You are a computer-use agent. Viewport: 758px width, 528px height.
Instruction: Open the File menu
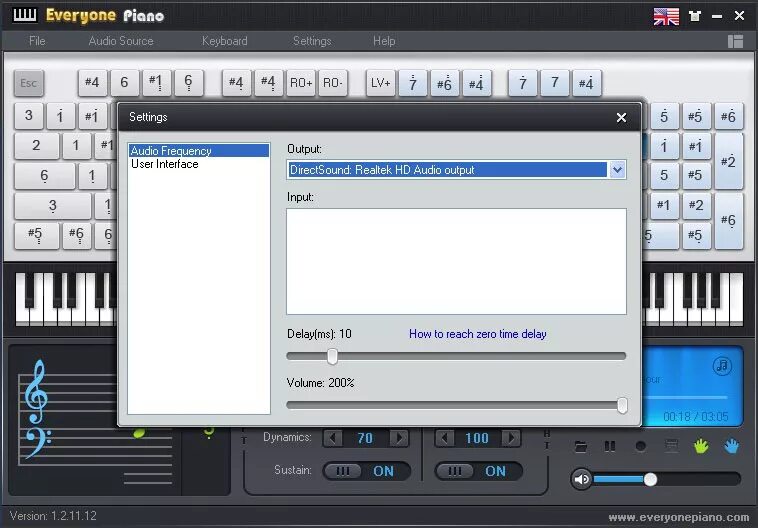pyautogui.click(x=37, y=41)
